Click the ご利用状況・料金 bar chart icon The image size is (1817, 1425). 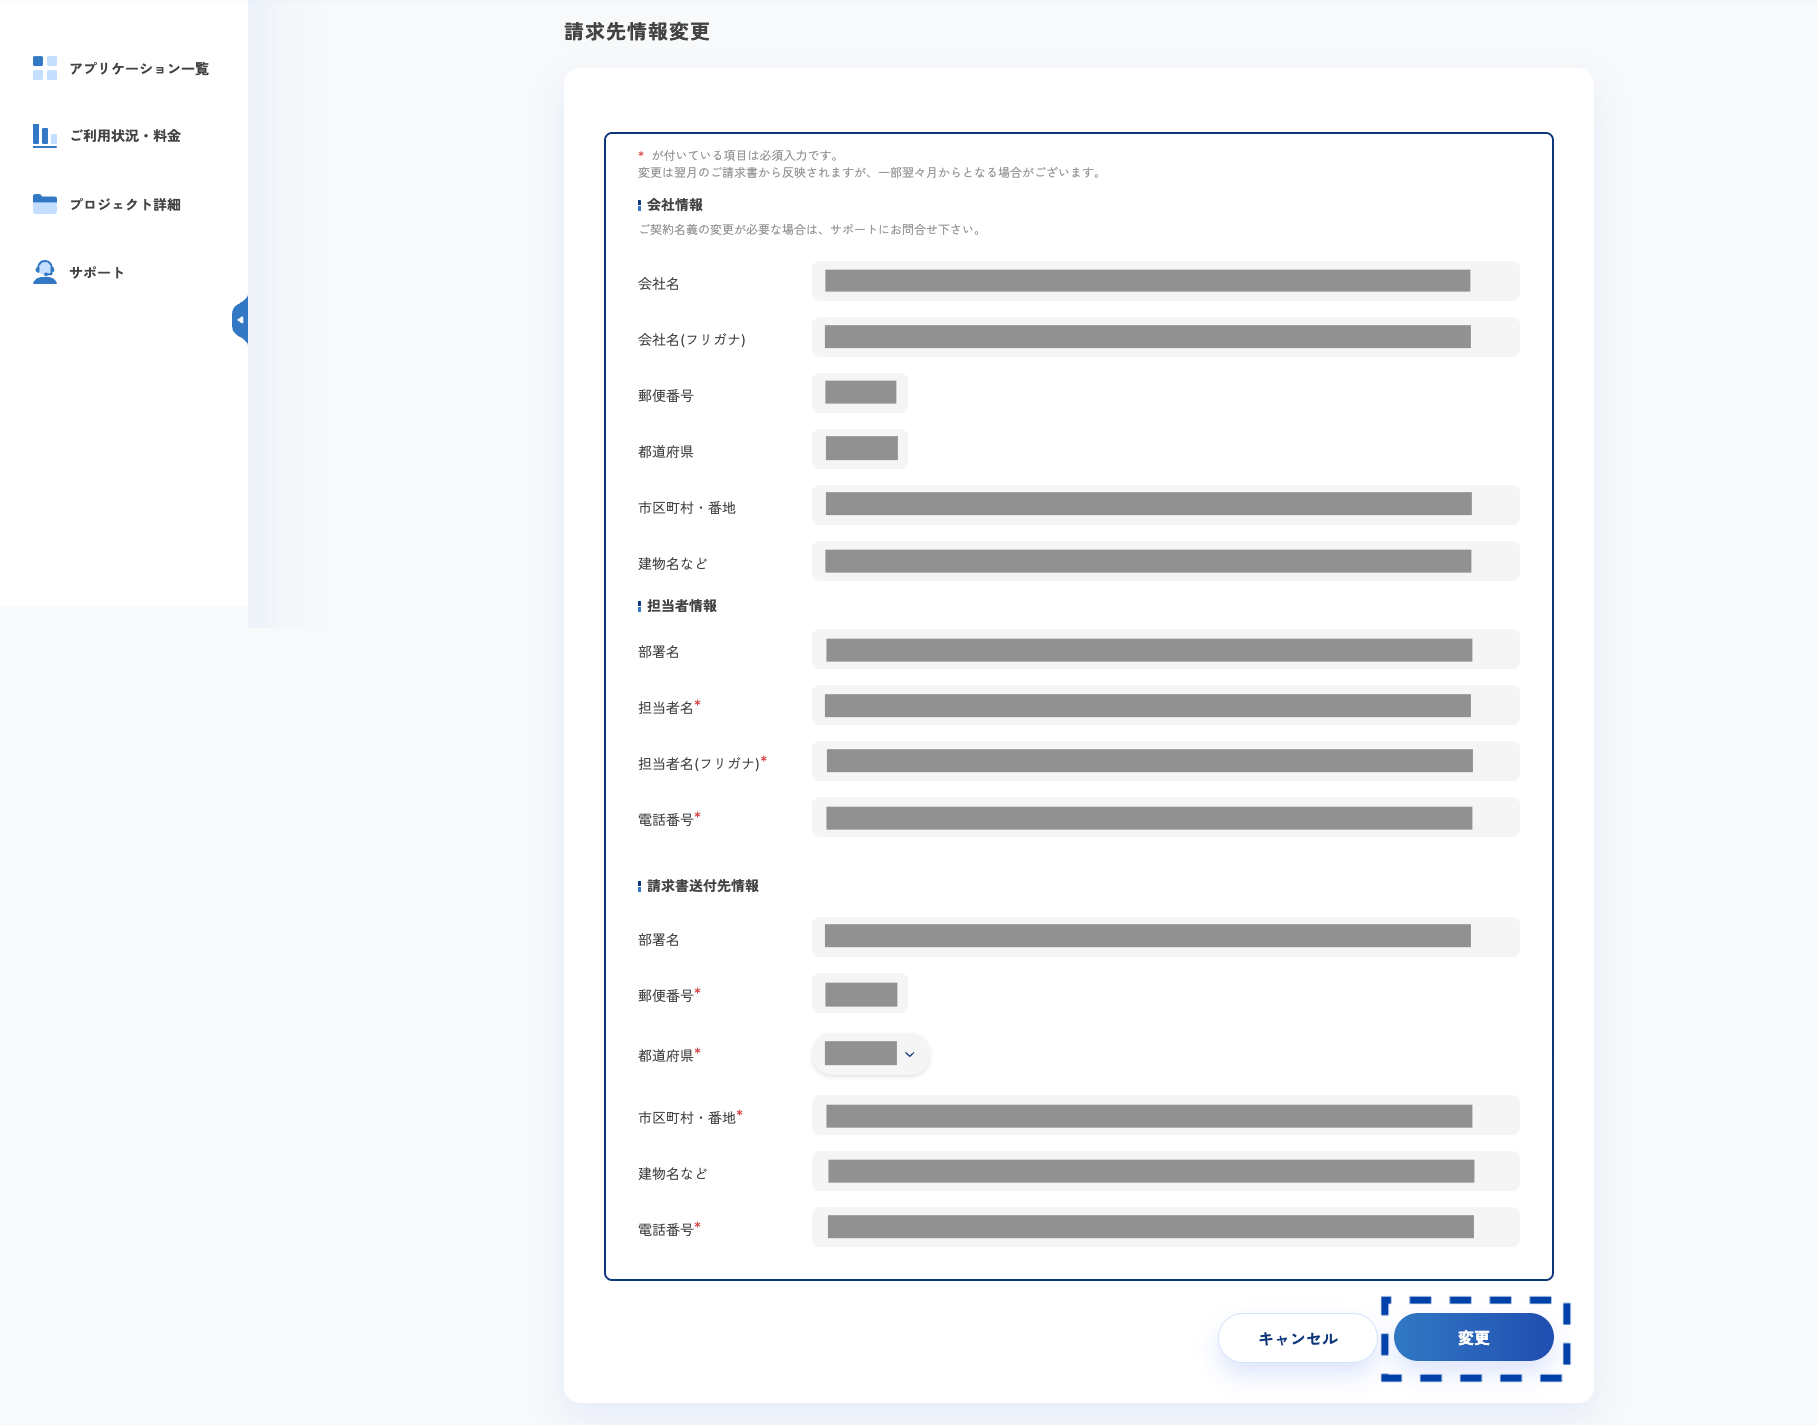[x=45, y=135]
